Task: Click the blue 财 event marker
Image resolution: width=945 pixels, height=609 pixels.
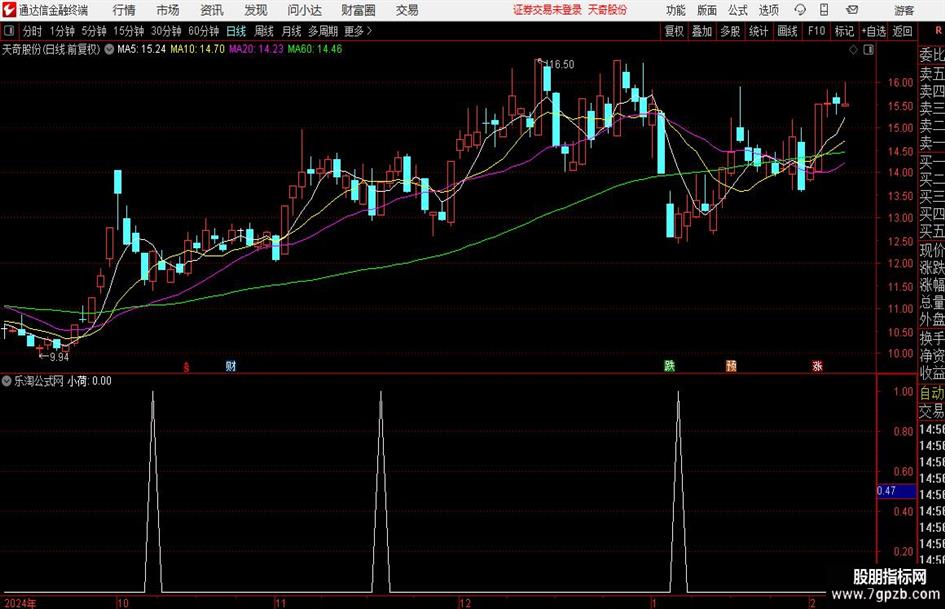Action: [231, 365]
